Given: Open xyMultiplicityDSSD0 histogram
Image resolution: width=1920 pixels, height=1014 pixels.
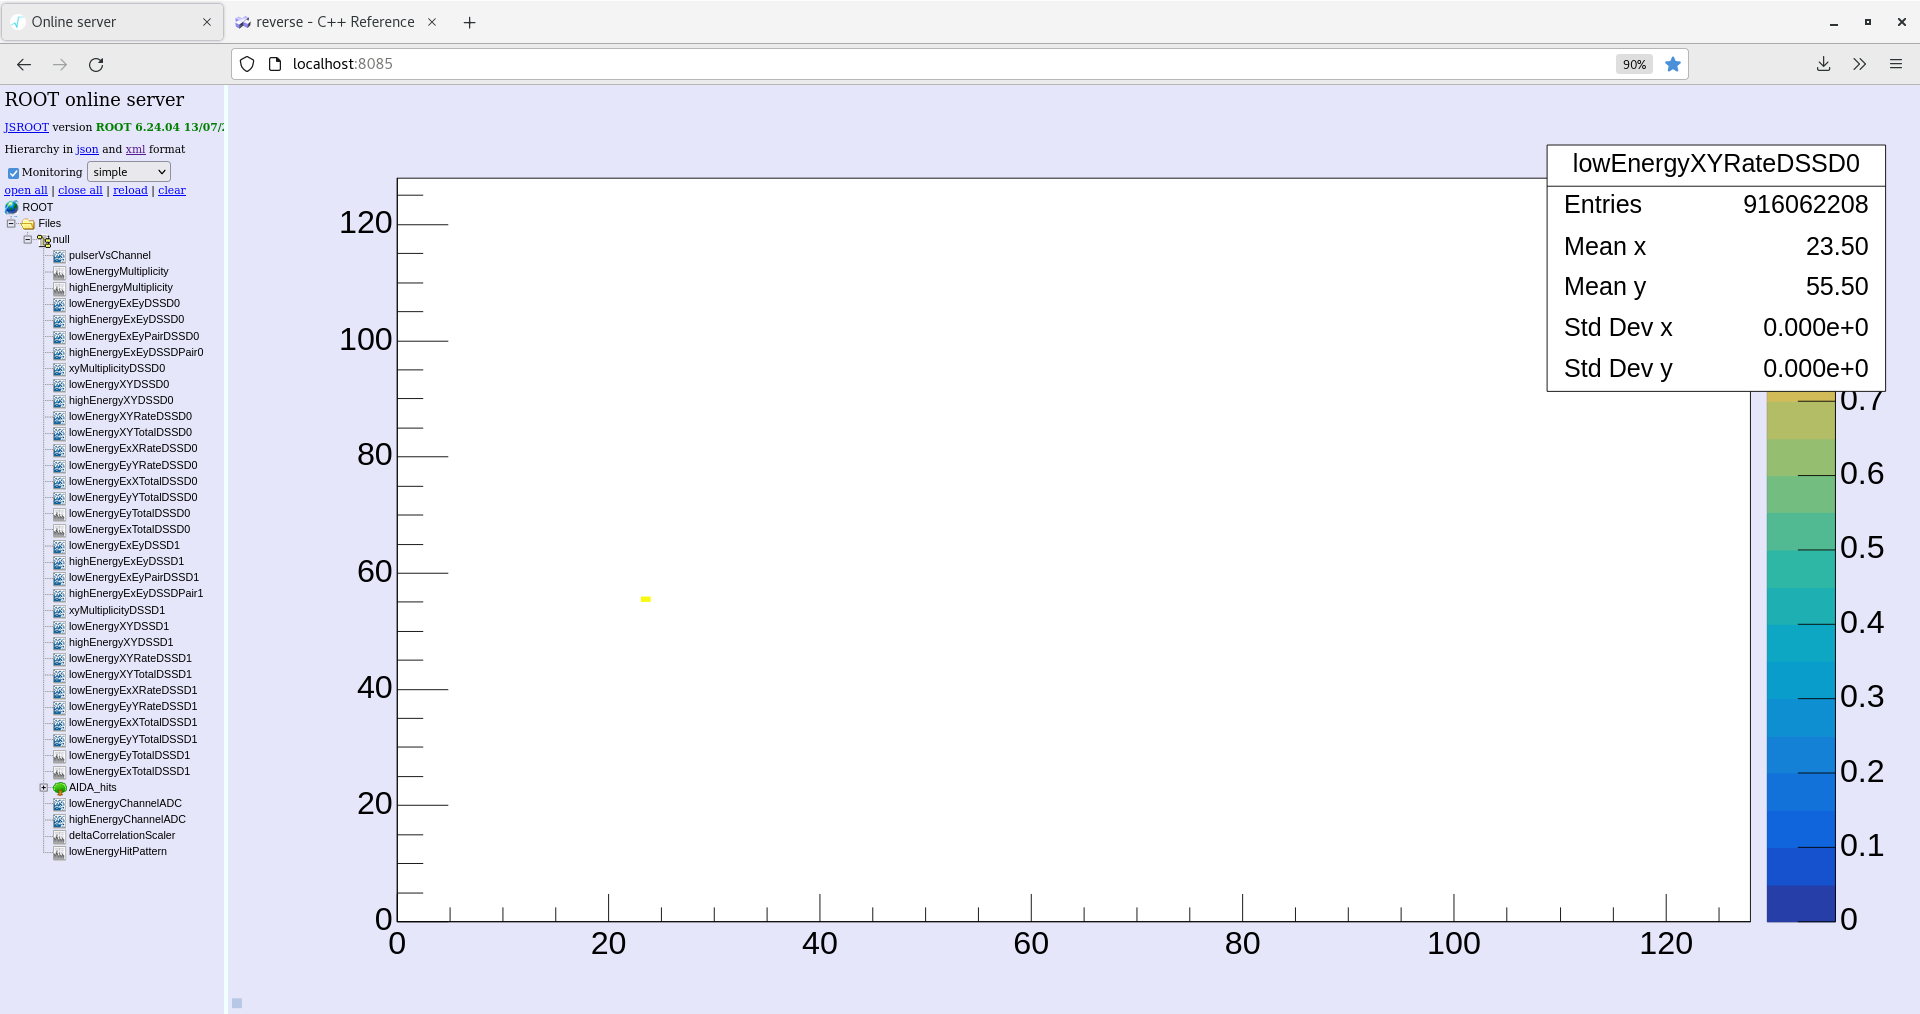Looking at the screenshot, I should [117, 369].
